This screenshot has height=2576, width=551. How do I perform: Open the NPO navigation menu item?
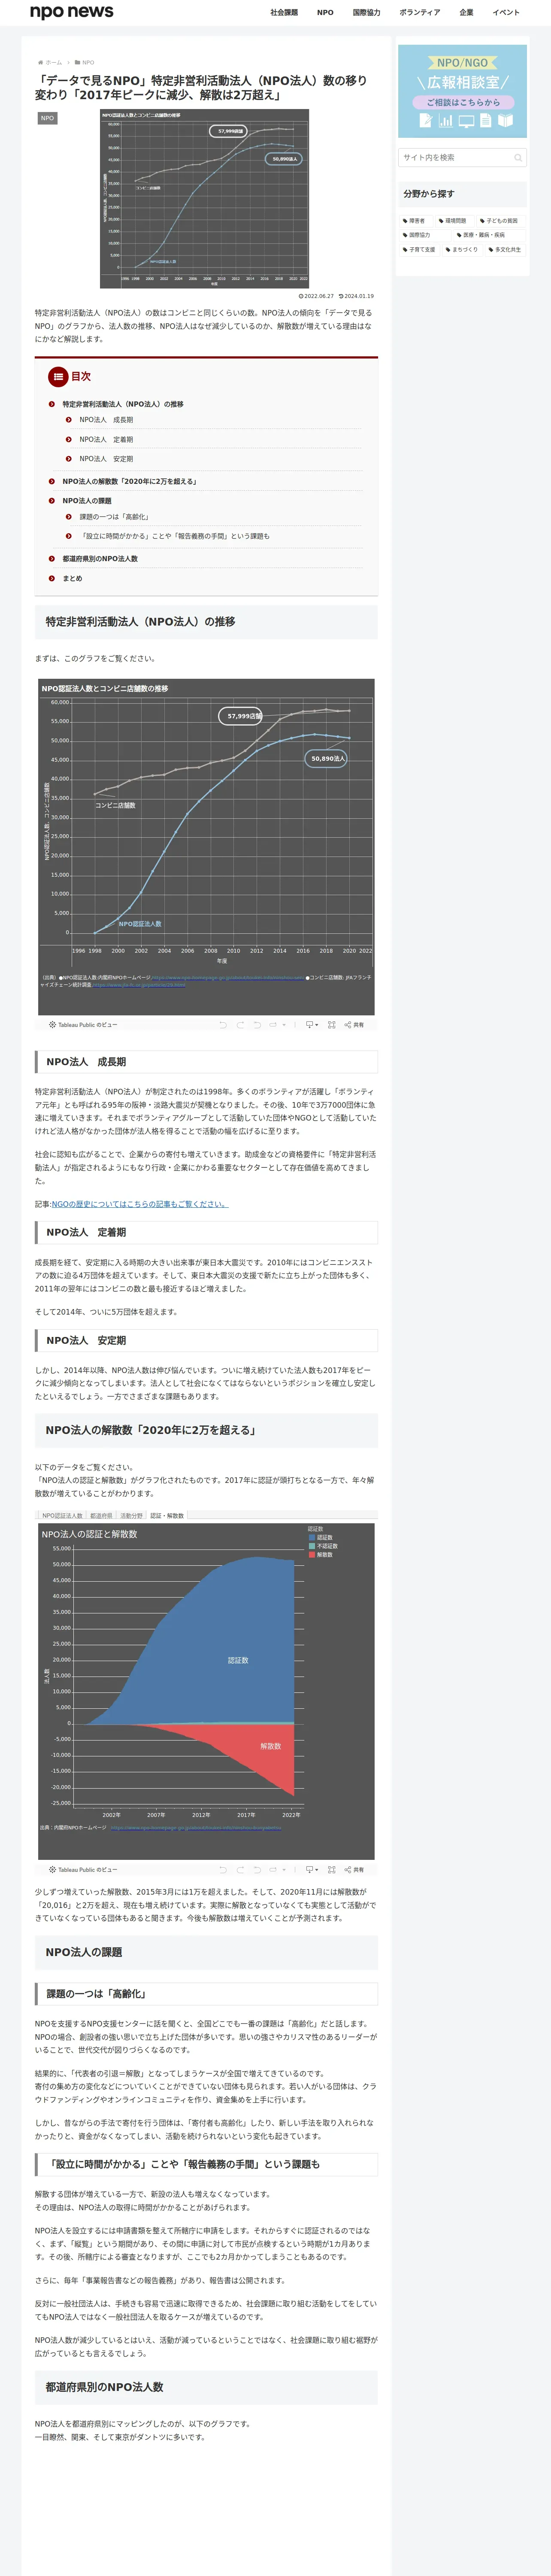click(325, 13)
